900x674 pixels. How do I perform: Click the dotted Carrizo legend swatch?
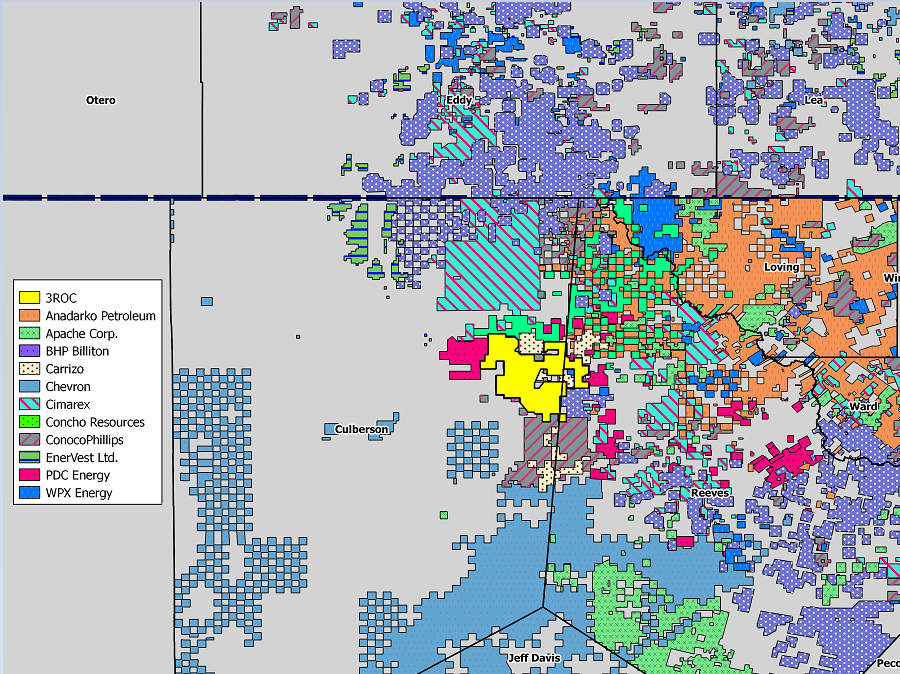[29, 369]
